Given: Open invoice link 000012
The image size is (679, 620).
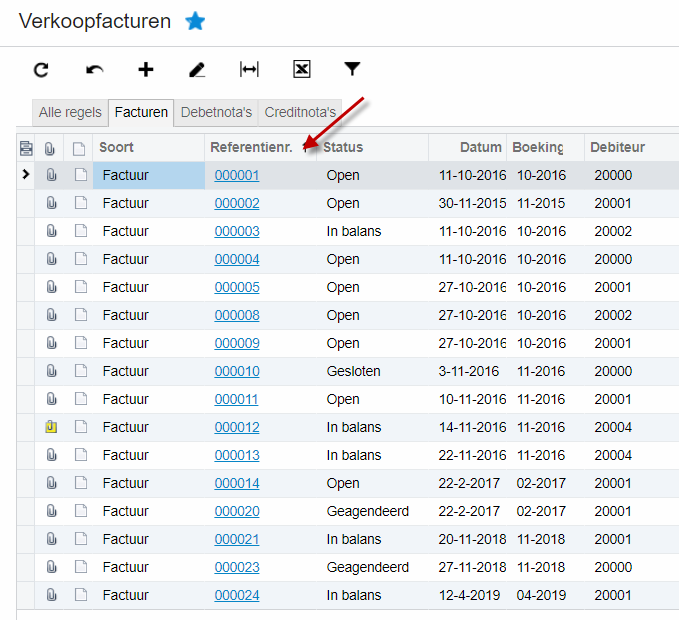Looking at the screenshot, I should [237, 427].
